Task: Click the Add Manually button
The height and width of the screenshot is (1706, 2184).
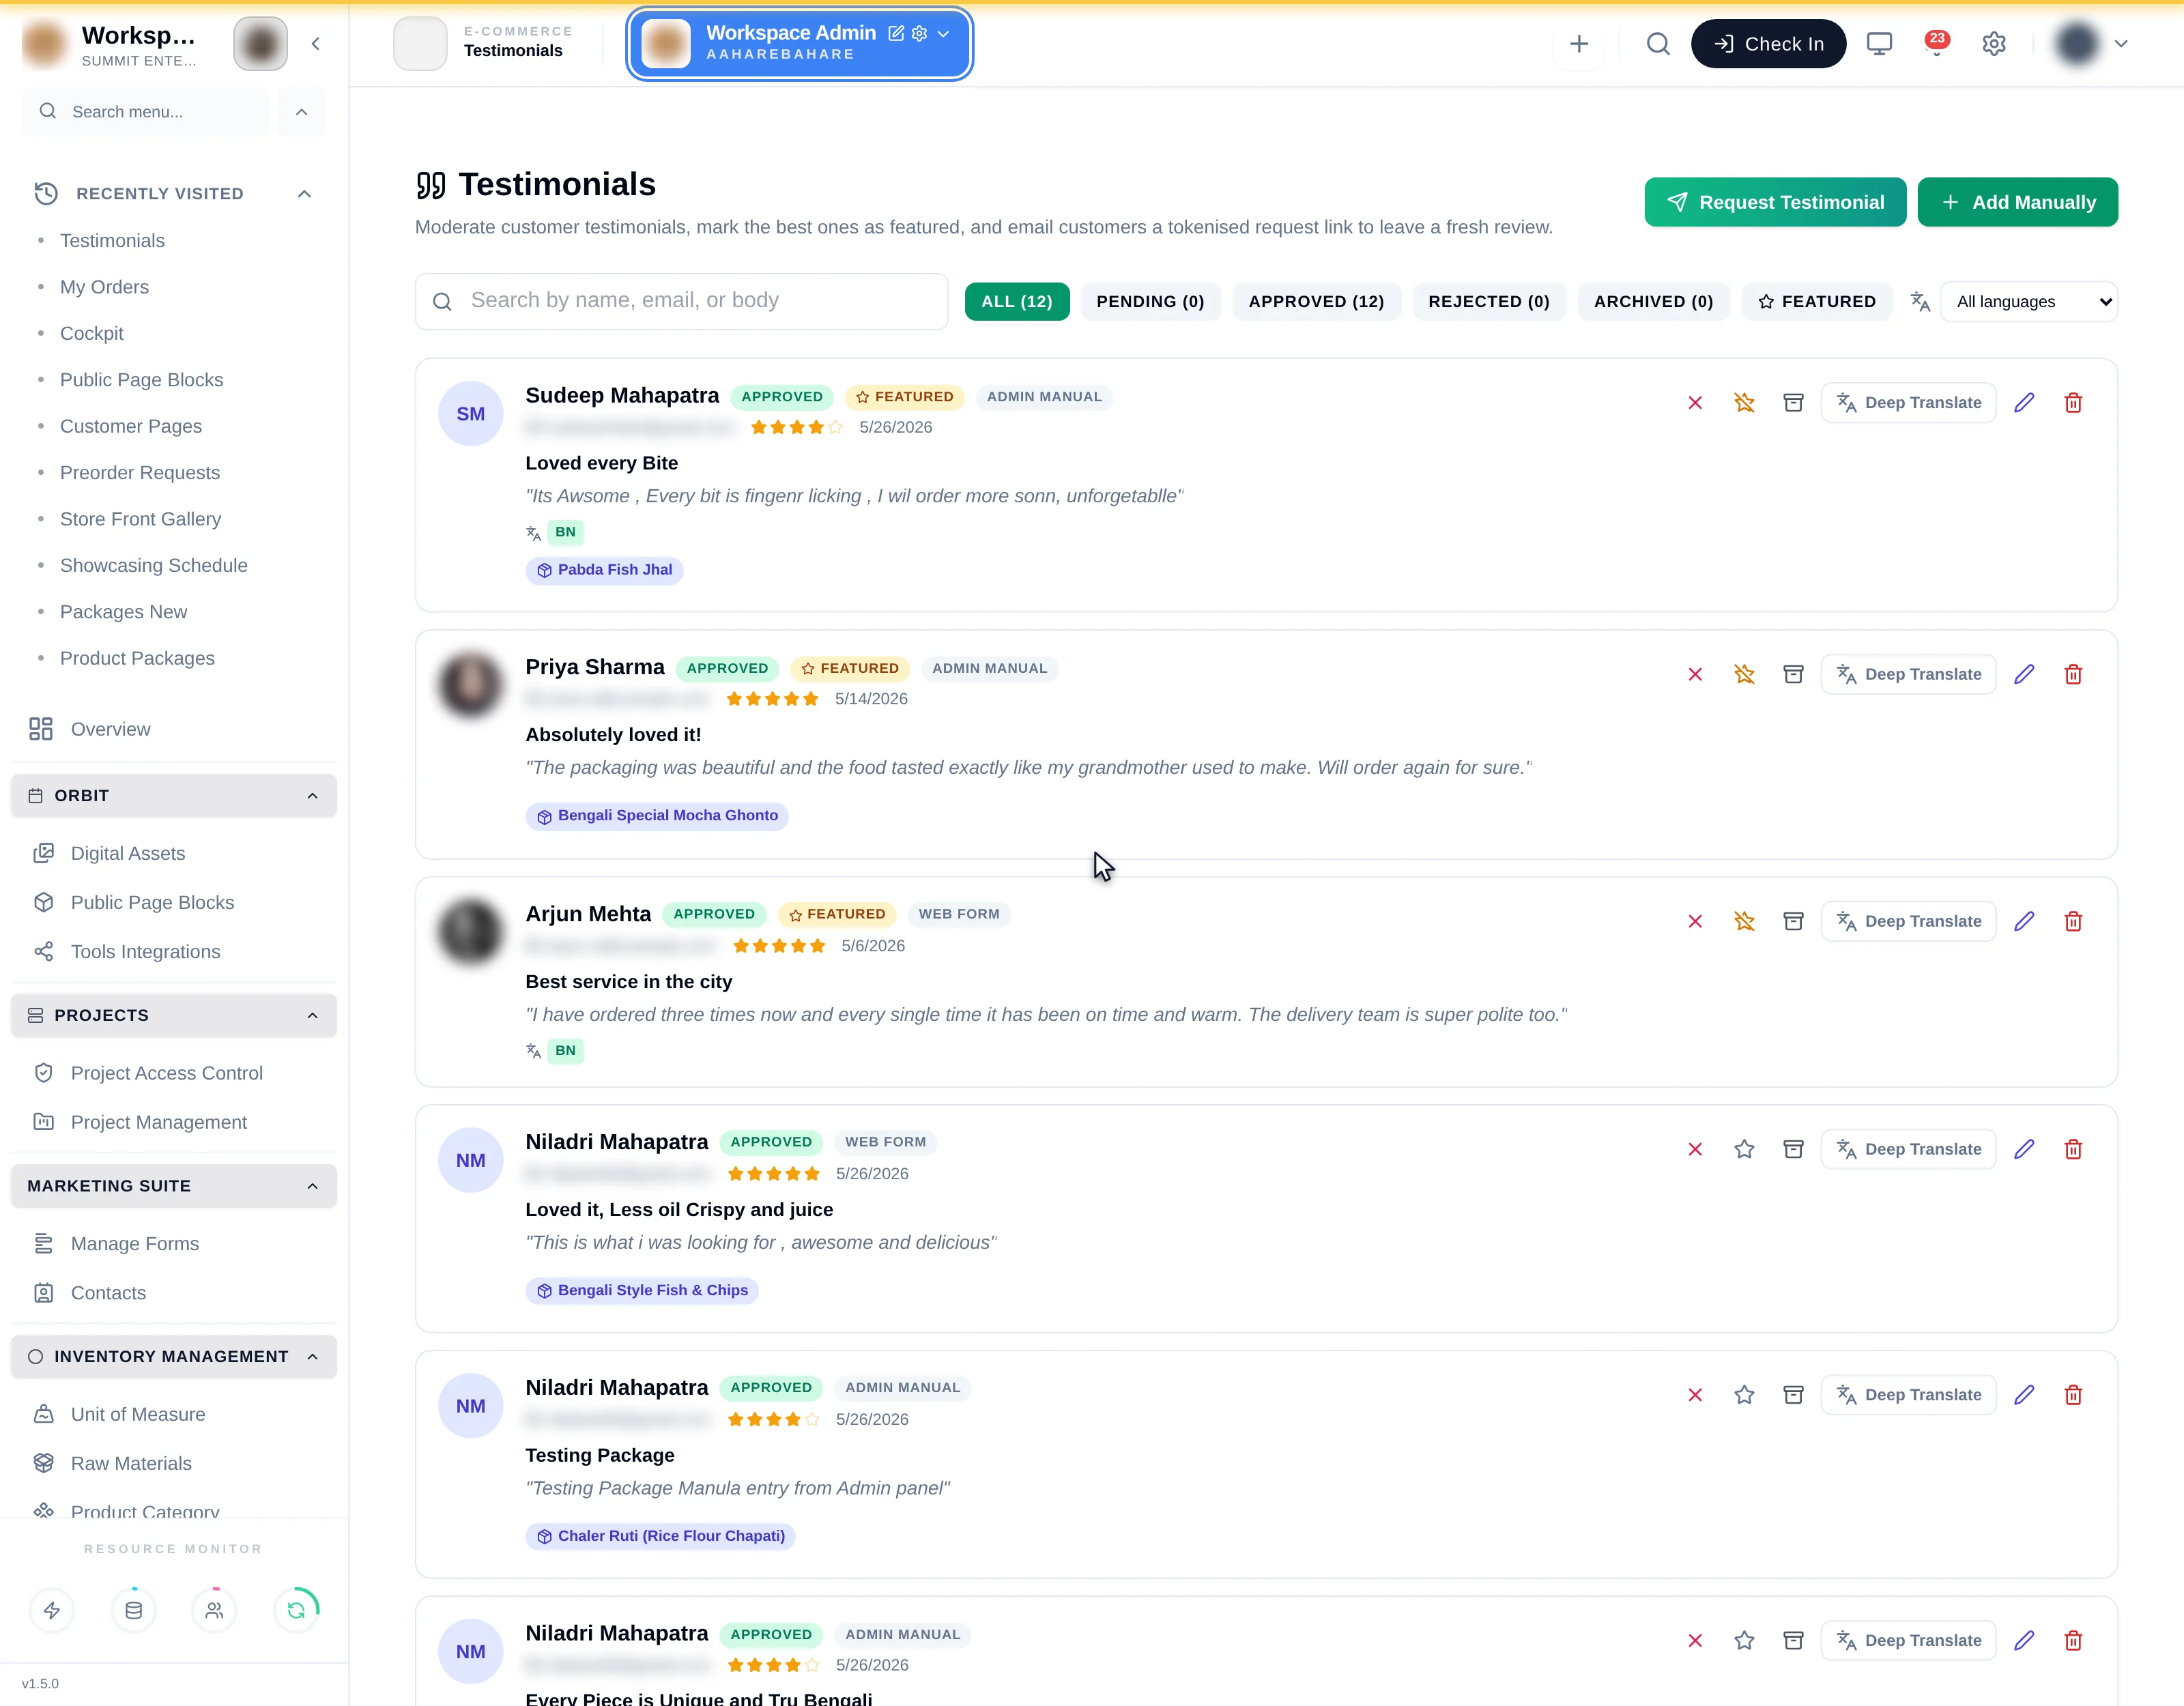Action: click(x=2017, y=202)
